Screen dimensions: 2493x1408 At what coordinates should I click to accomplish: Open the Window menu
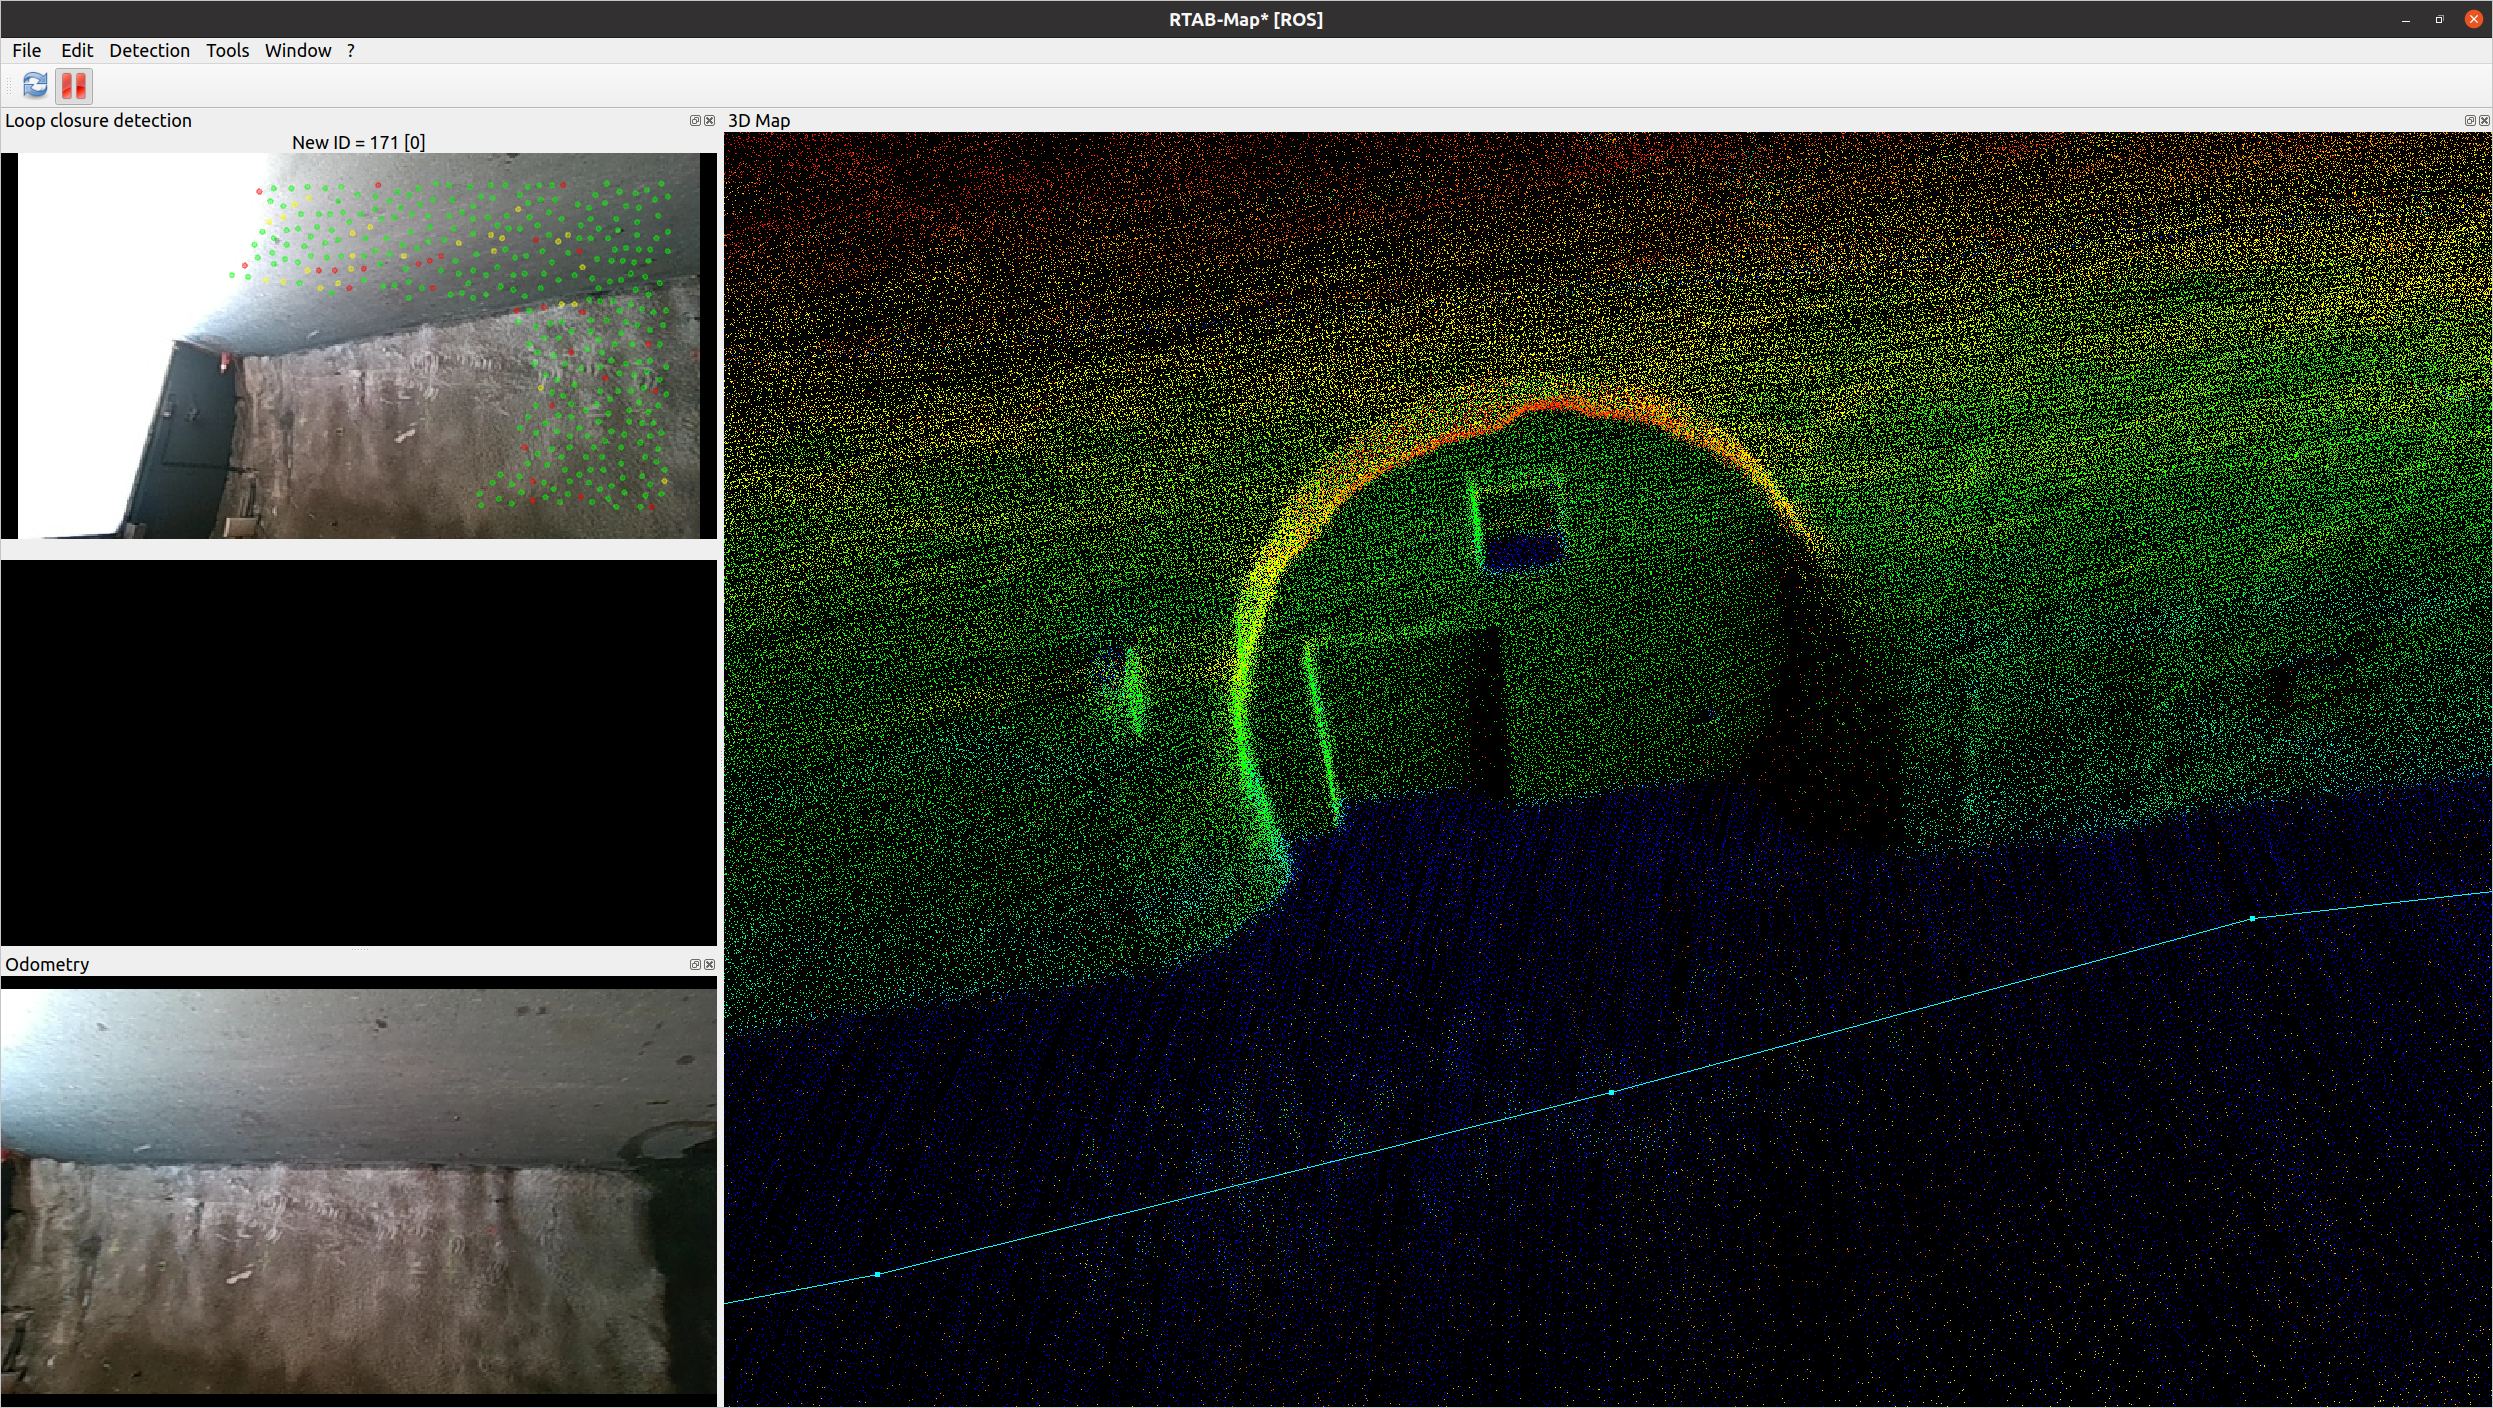[298, 51]
